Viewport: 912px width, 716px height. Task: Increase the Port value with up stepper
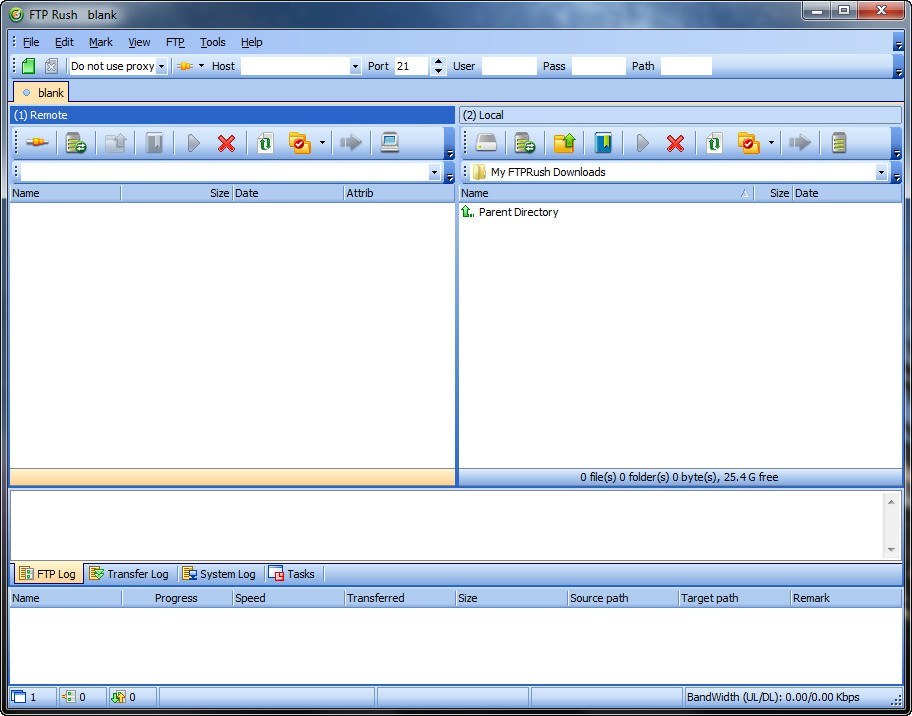pos(438,61)
